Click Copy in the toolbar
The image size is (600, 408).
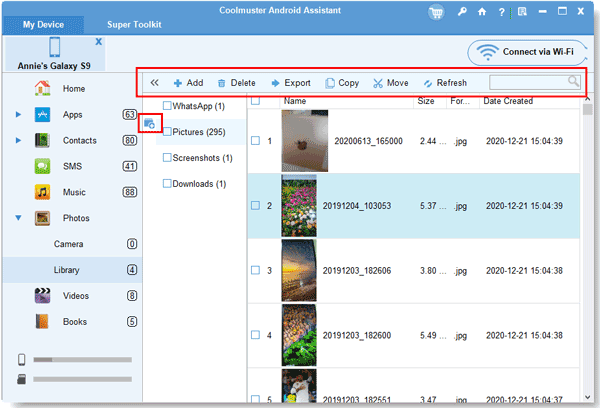point(342,83)
